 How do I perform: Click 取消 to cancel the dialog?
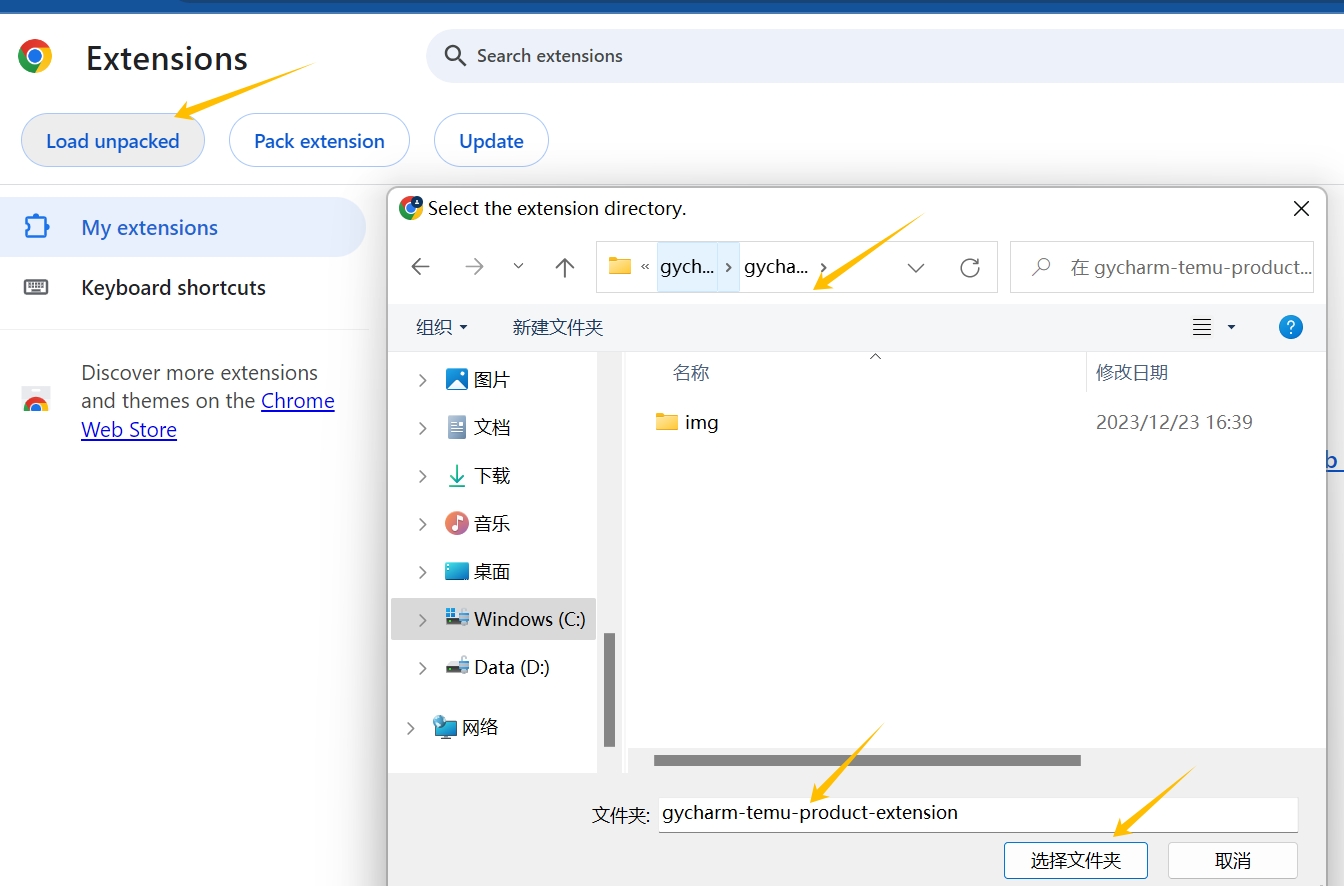click(x=1233, y=860)
